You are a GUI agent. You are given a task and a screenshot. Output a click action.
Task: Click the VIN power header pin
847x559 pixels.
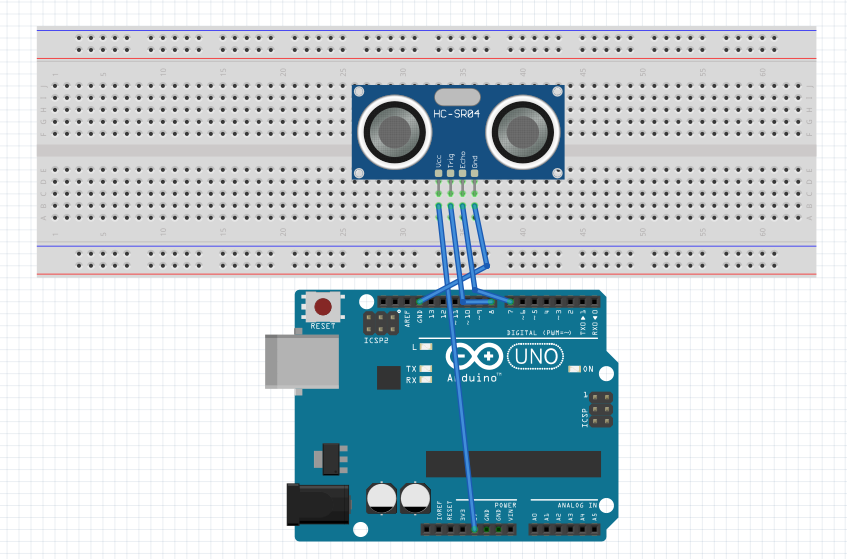point(510,529)
